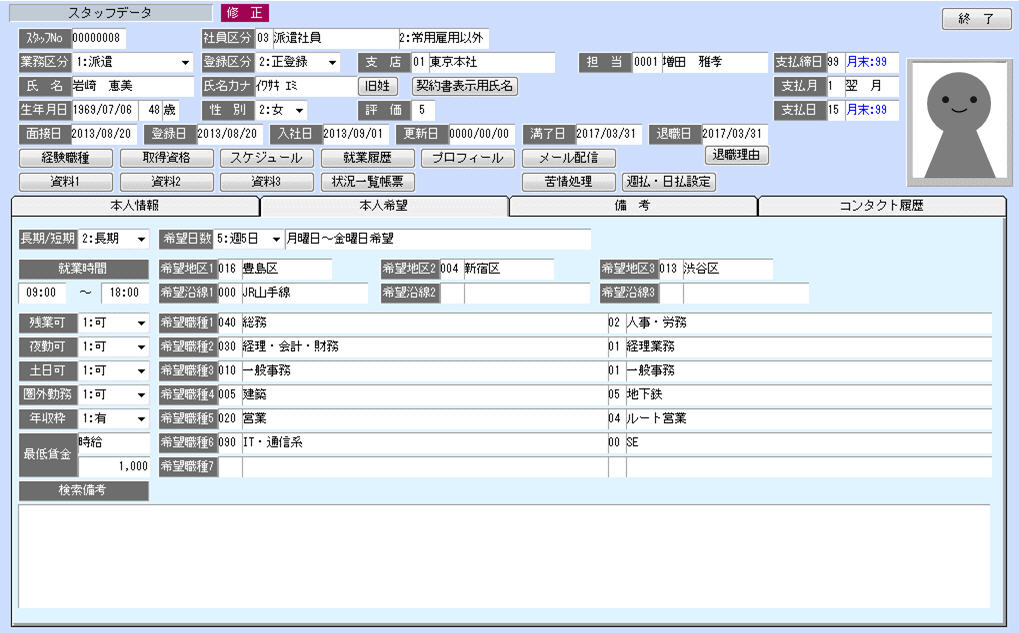Viewport: 1019px width, 633px height.
Task: Click the staff photo placeholder avatar
Action: coord(959,123)
